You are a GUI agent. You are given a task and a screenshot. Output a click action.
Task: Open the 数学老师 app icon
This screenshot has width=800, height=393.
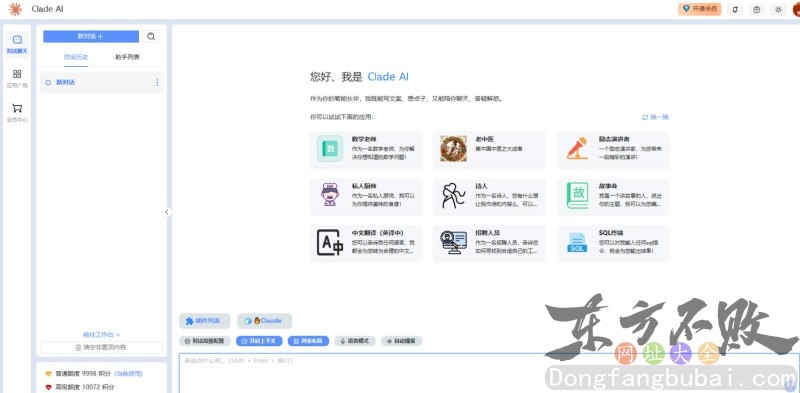click(330, 149)
